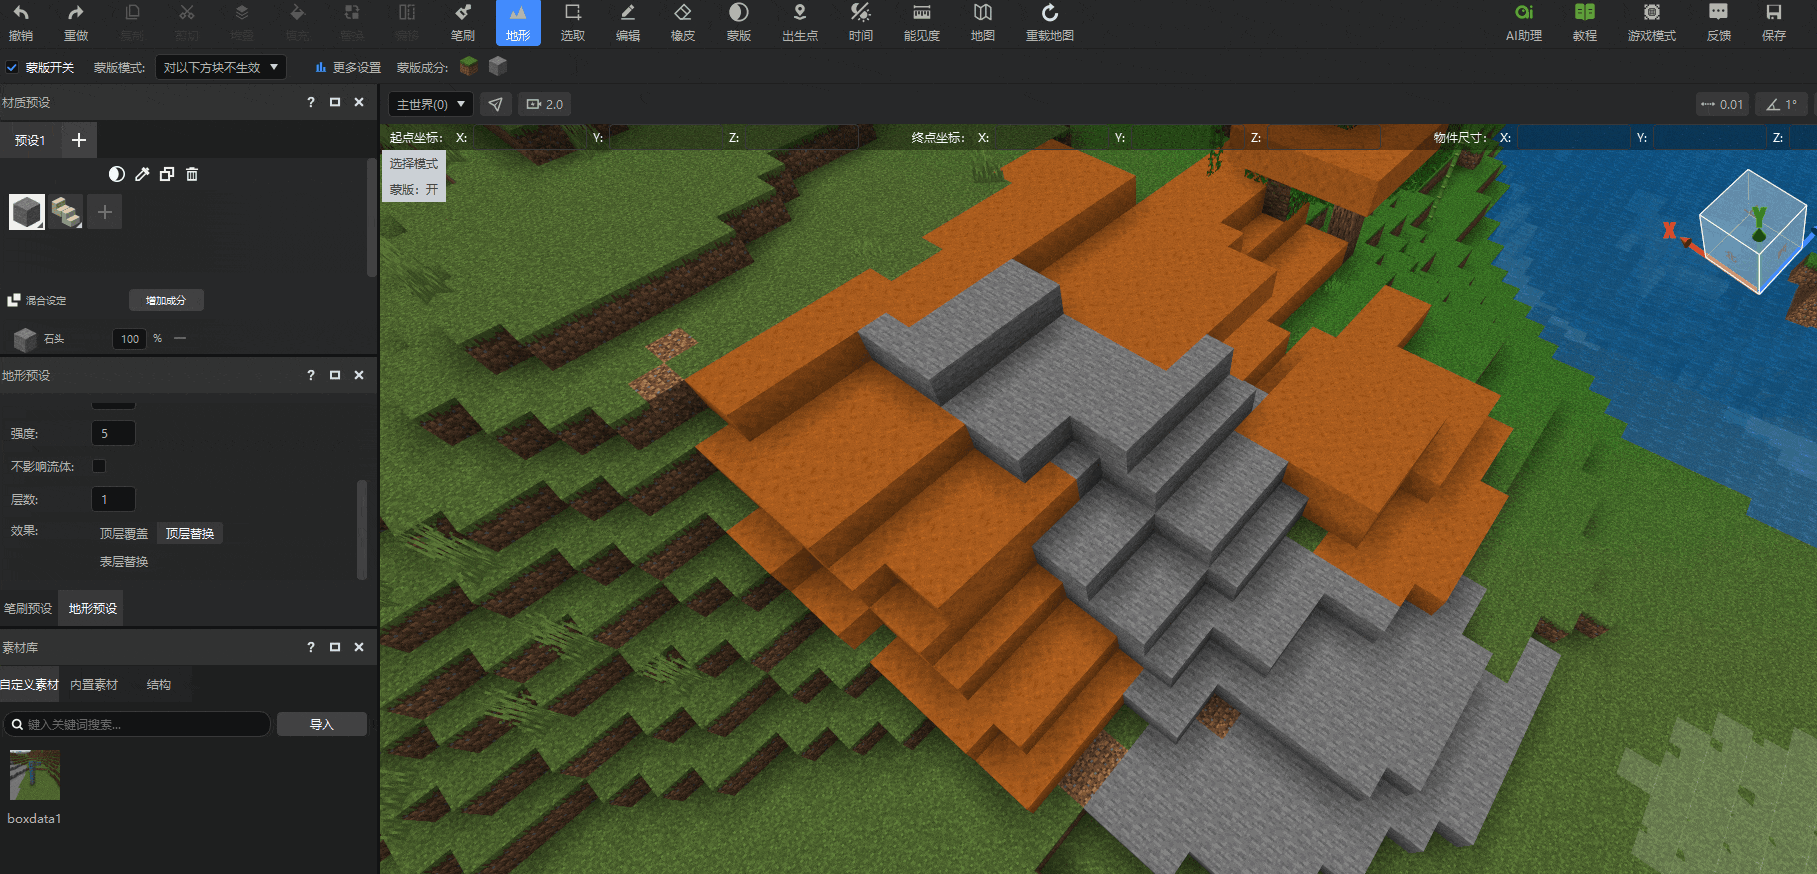Click the 增加成分 button

point(166,300)
